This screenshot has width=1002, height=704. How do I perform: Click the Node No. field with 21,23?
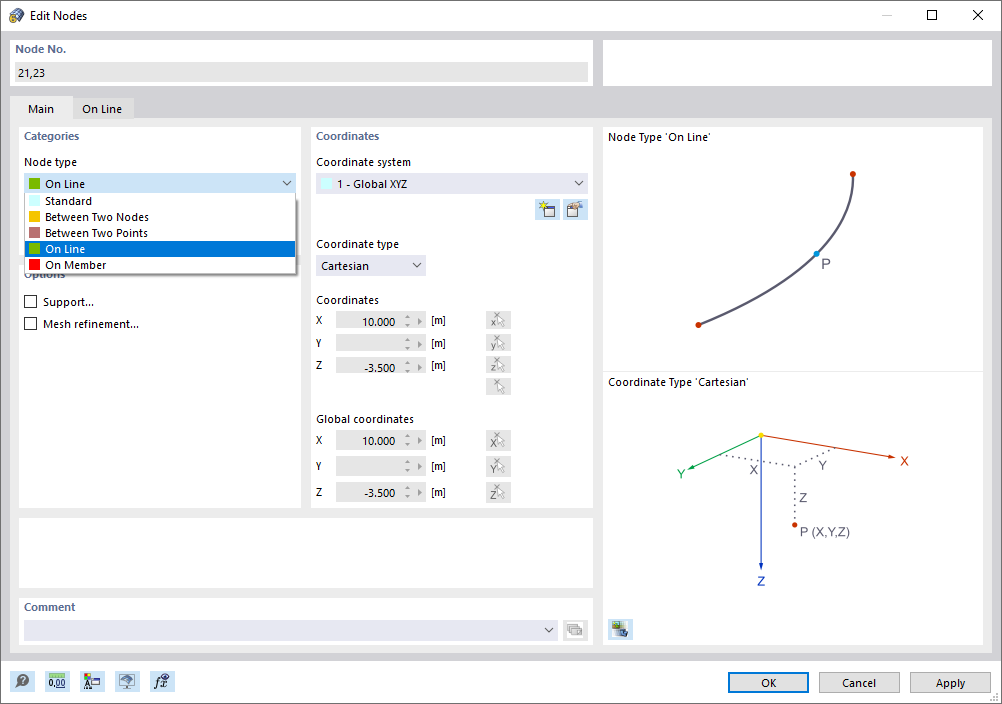[301, 72]
